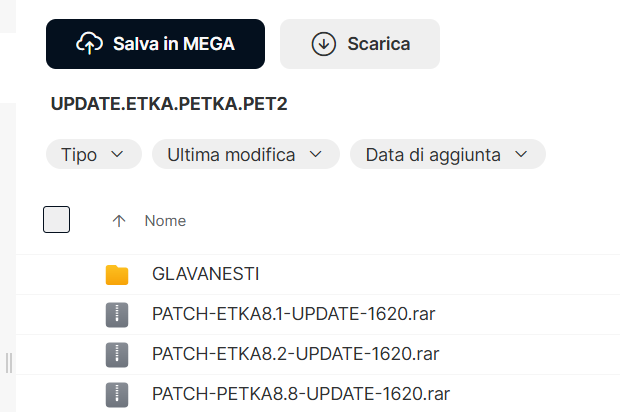
Task: Select file PATCH-PETKA8.8-UPDATE-1620.rar
Action: click(301, 392)
